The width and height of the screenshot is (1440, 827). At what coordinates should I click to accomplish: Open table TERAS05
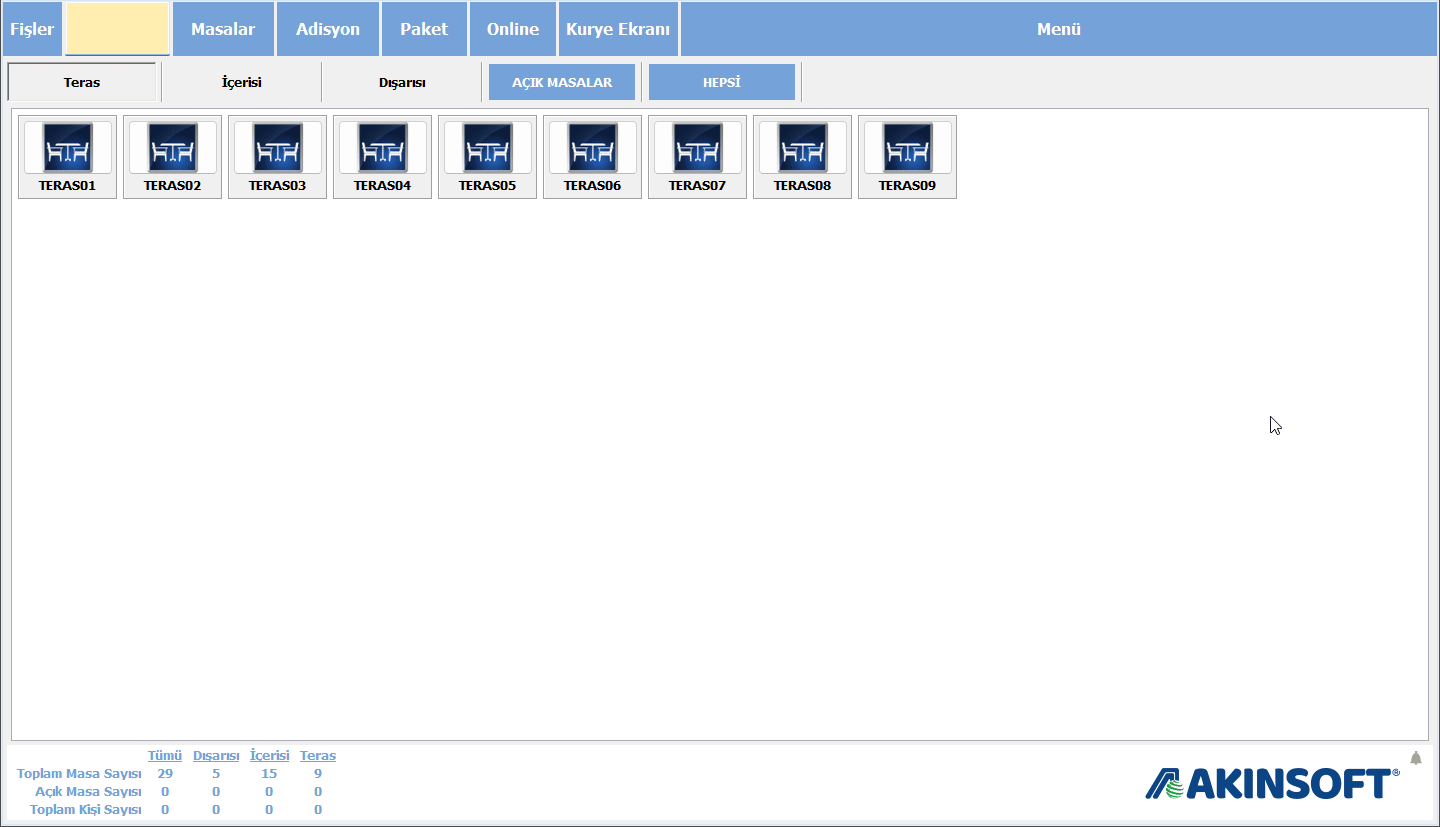pyautogui.click(x=487, y=157)
